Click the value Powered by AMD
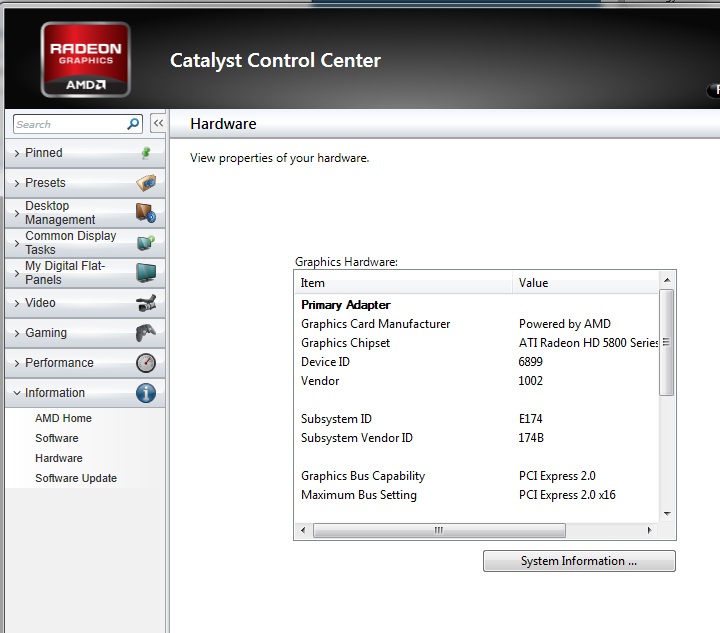The width and height of the screenshot is (720, 633). pos(565,324)
